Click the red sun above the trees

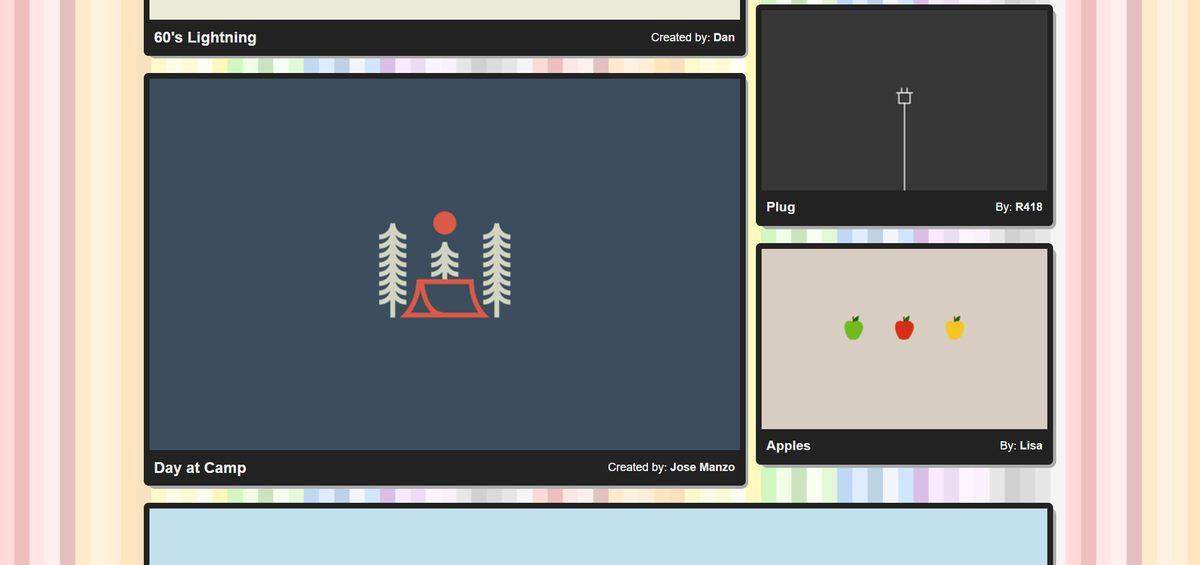(x=444, y=222)
